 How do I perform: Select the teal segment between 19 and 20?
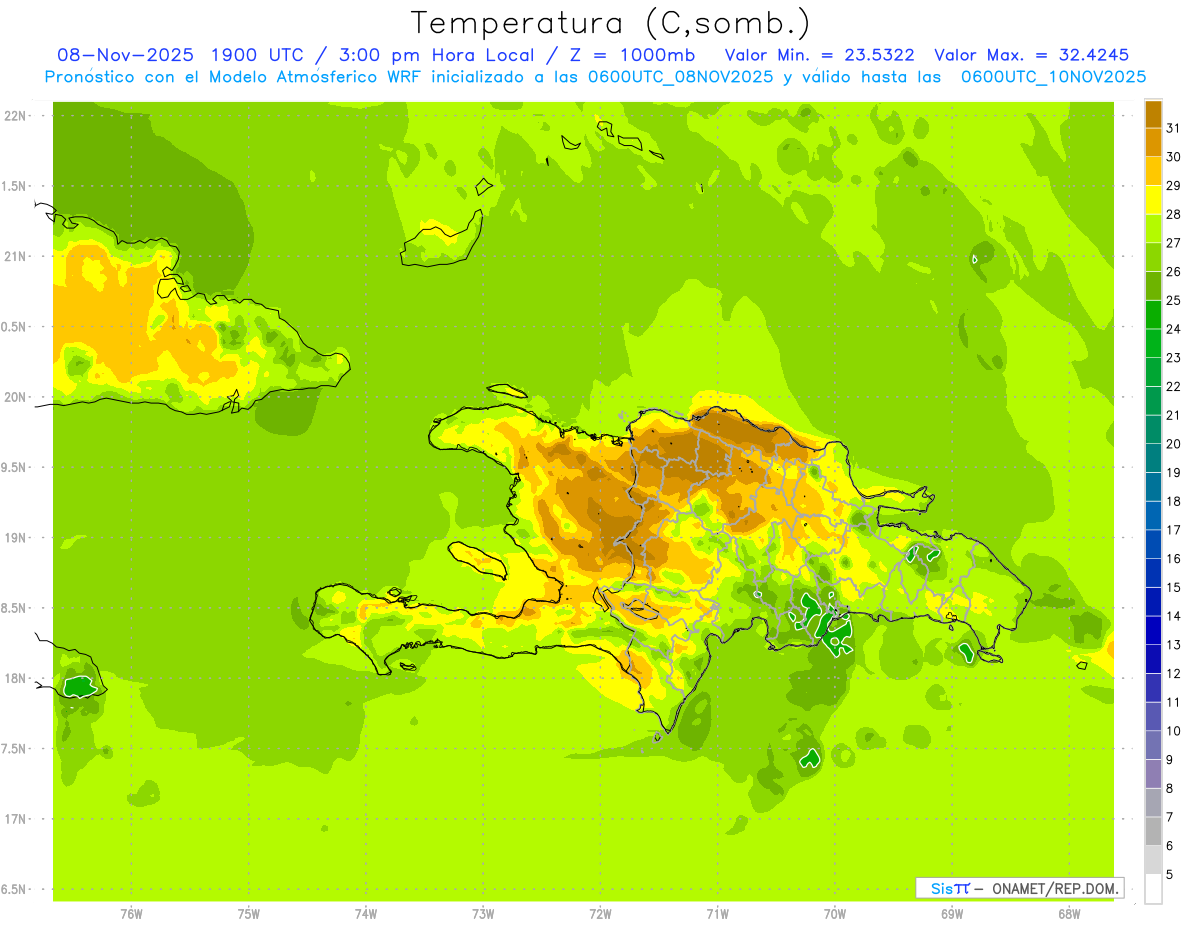1153,458
